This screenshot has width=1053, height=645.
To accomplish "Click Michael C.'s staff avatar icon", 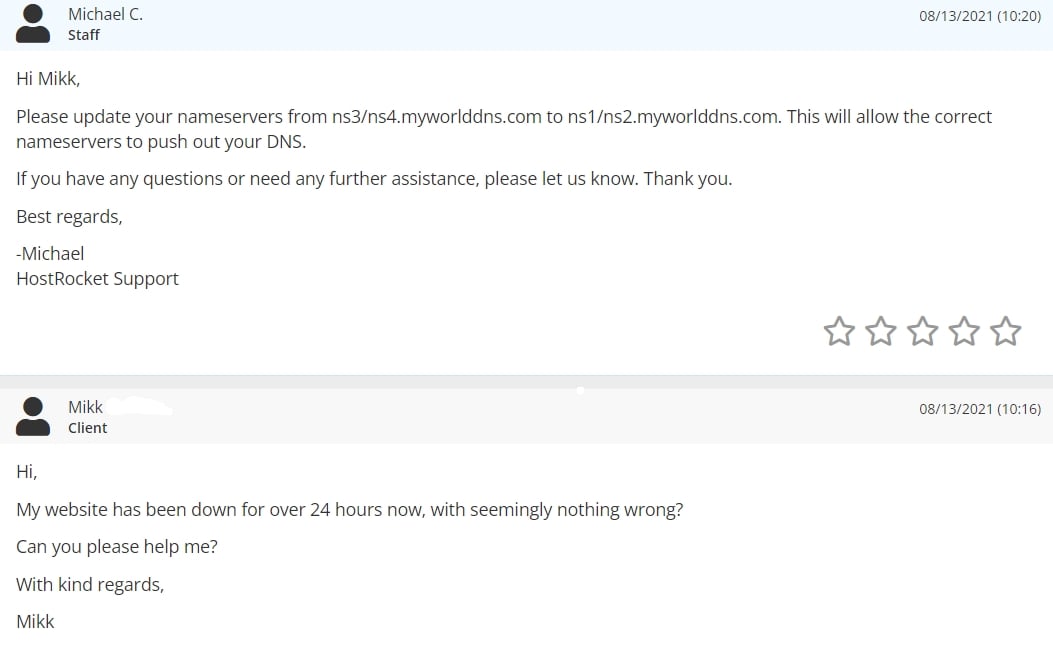I will click(x=33, y=24).
